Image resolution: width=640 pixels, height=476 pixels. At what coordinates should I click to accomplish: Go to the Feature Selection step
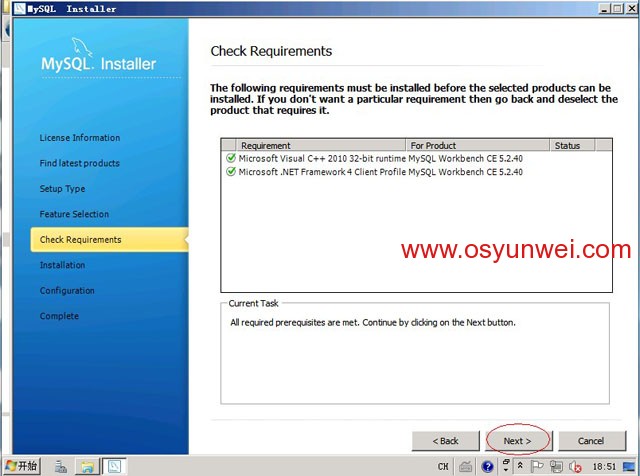[74, 214]
